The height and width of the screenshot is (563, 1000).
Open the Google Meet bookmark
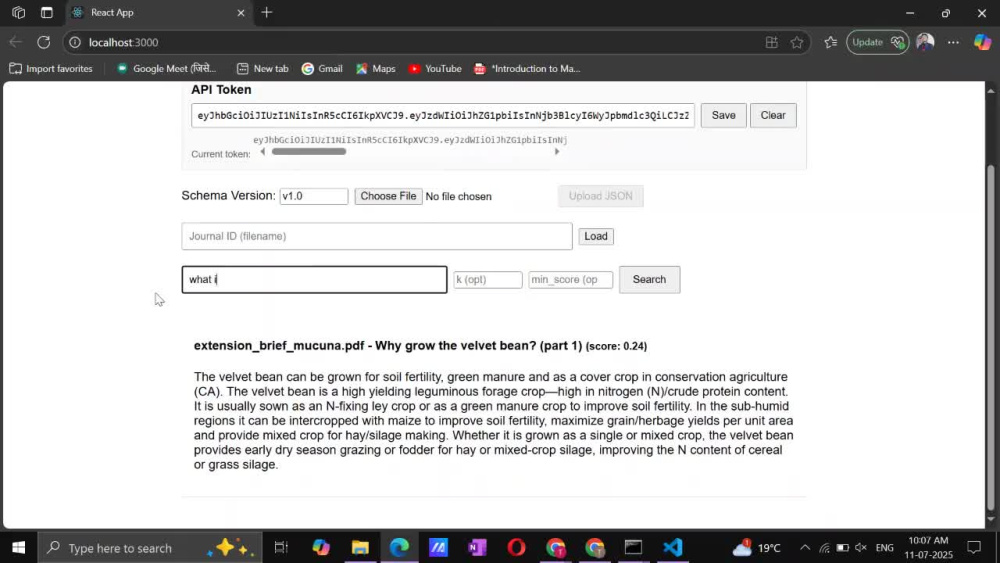point(166,68)
